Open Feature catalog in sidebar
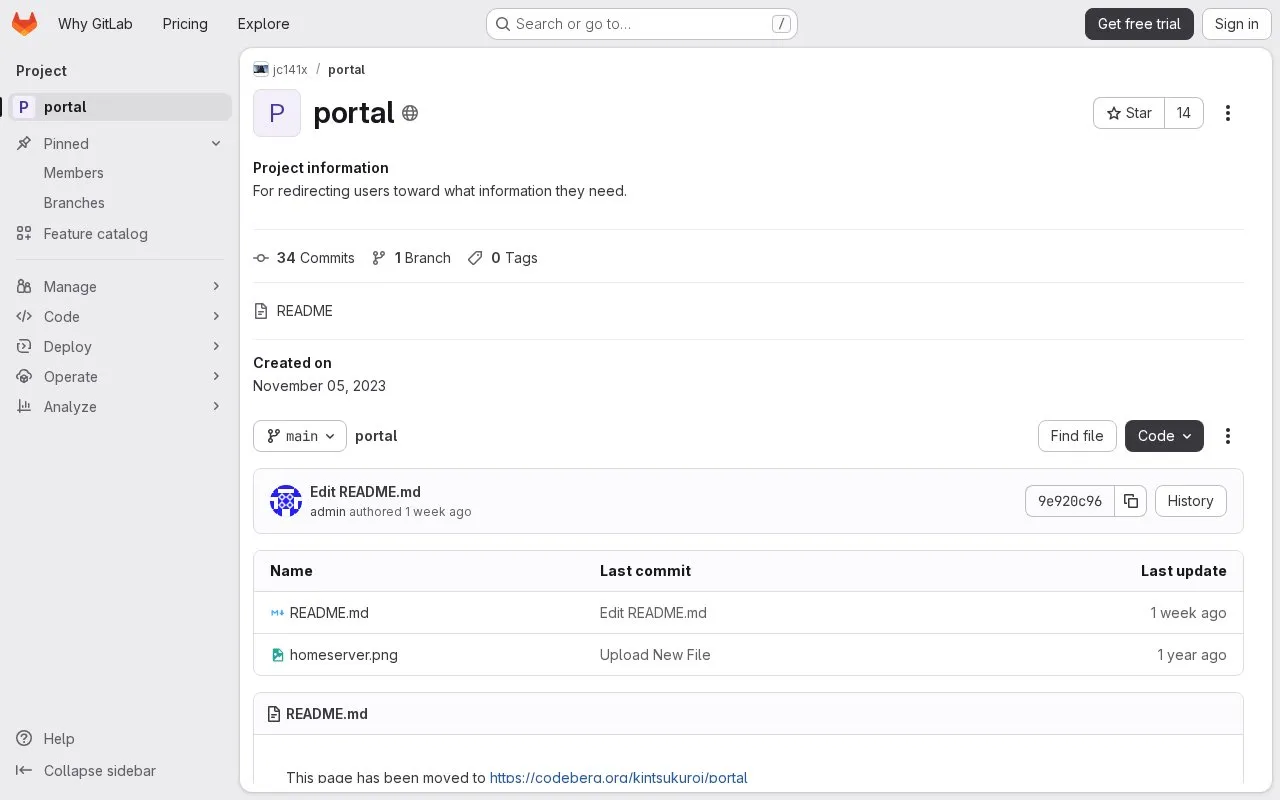Image resolution: width=1280 pixels, height=800 pixels. [120, 234]
